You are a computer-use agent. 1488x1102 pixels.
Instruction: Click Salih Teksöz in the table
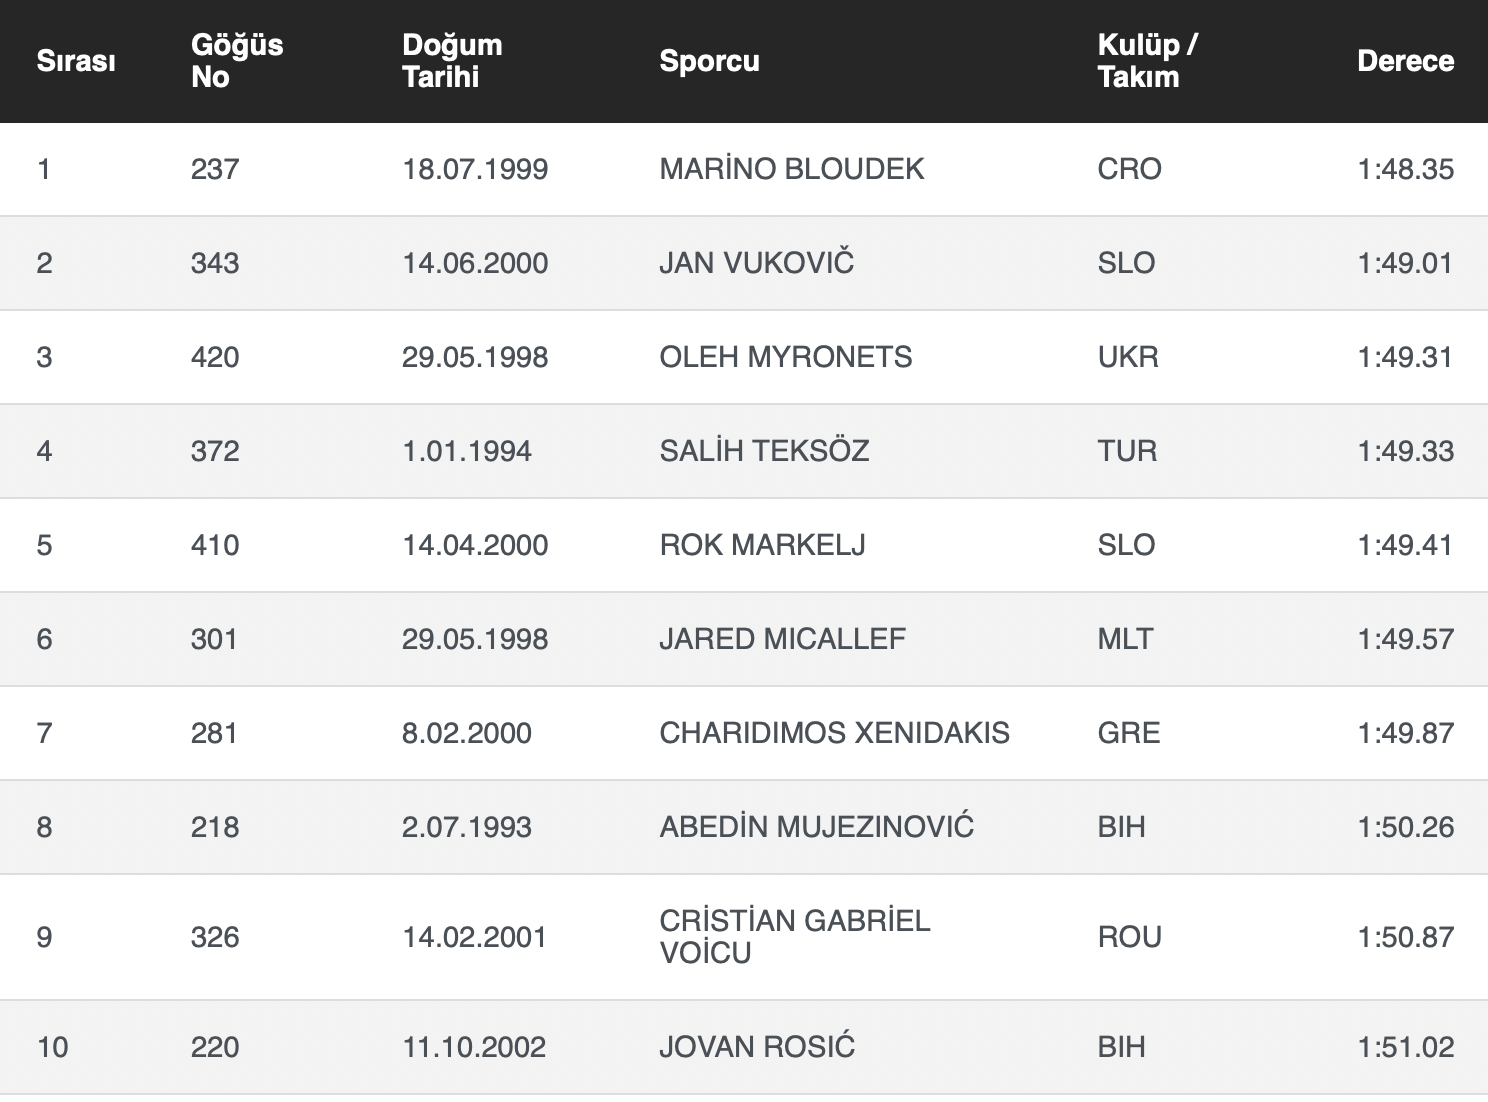[x=764, y=451]
